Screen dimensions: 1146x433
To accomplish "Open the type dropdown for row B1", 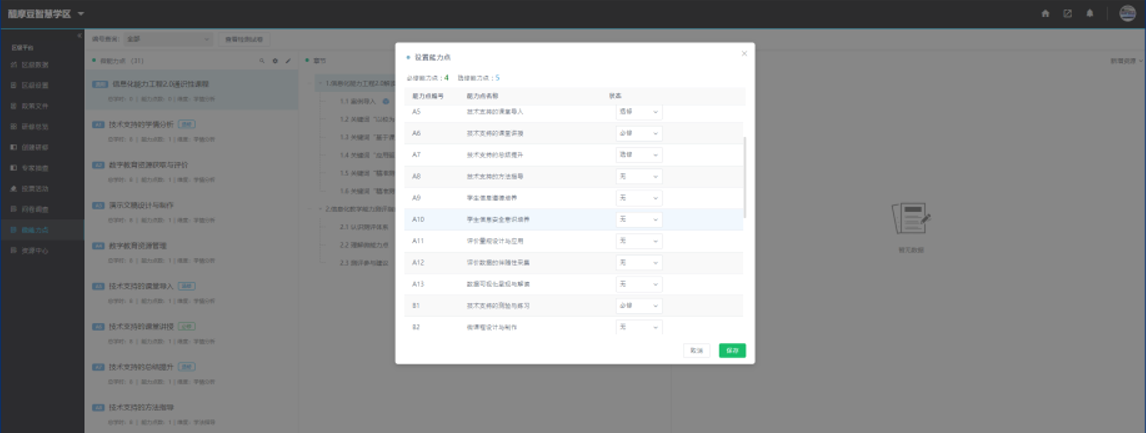I will [638, 305].
